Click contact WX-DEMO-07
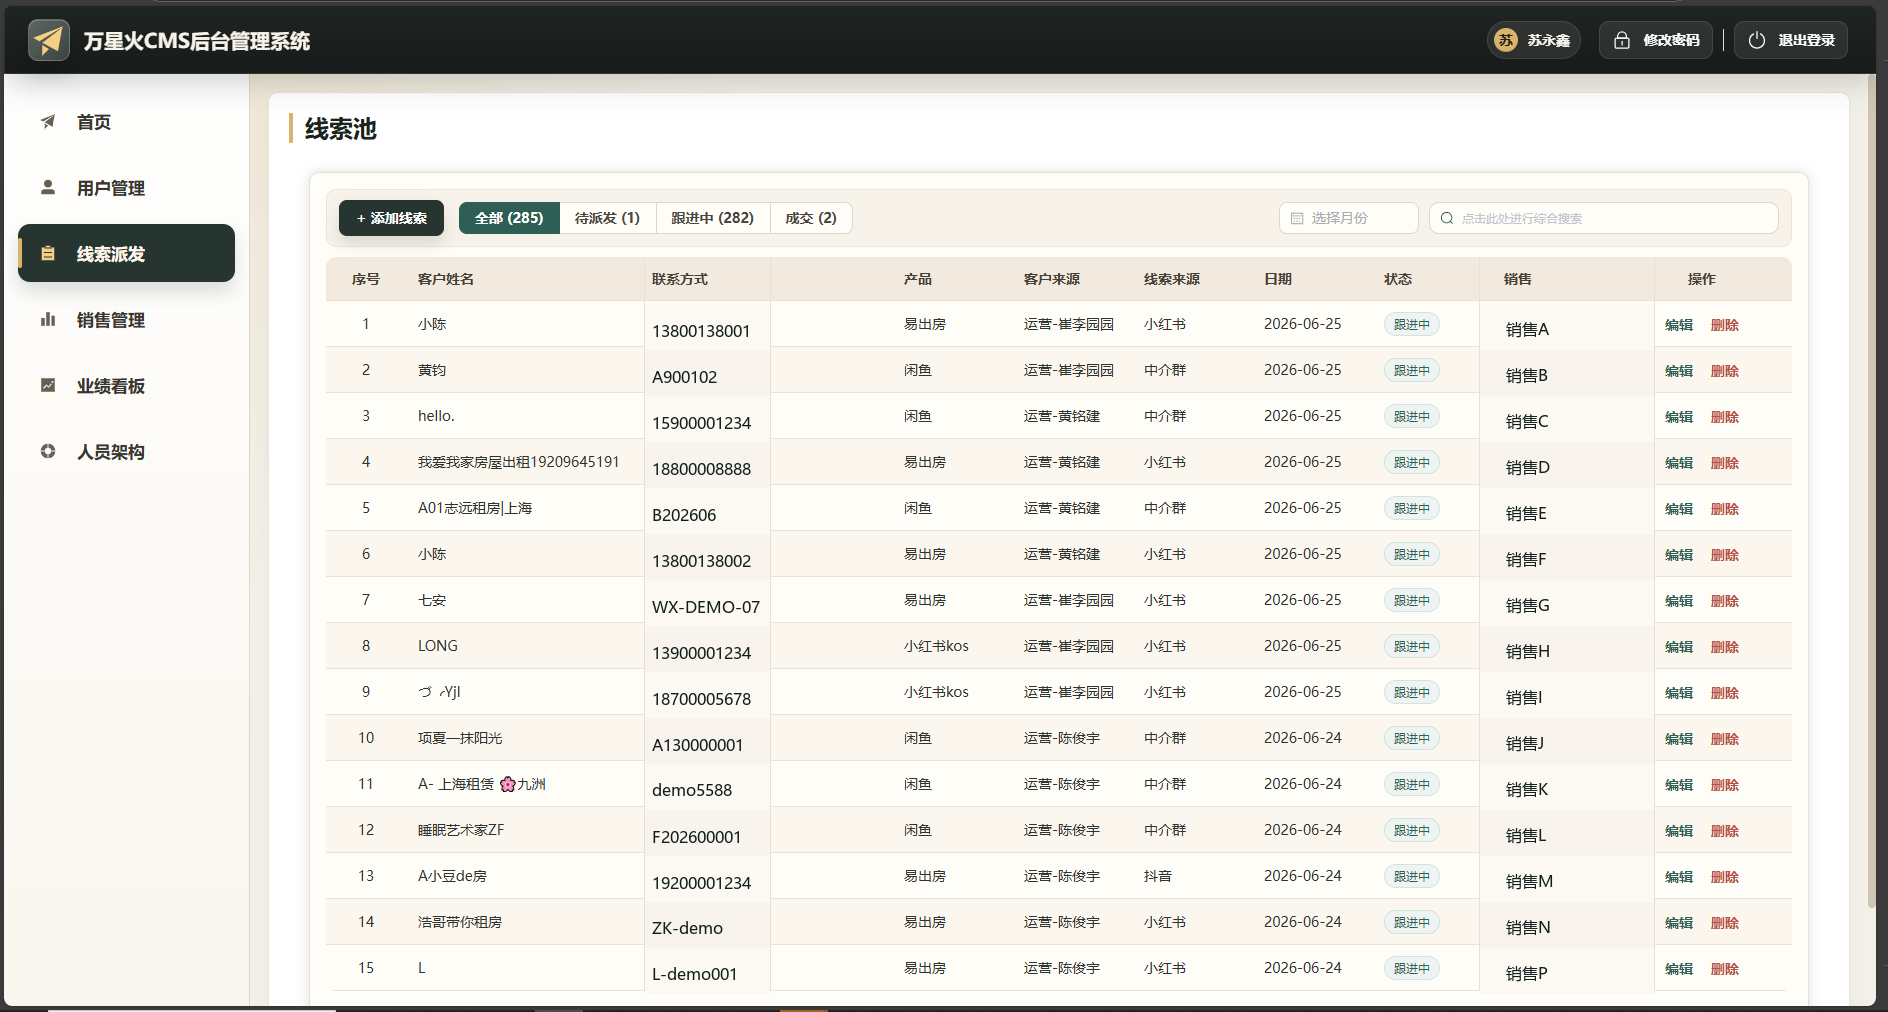 [706, 607]
